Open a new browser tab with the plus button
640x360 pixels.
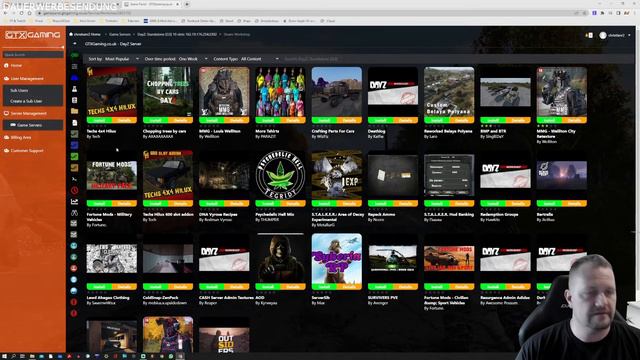coord(187,4)
